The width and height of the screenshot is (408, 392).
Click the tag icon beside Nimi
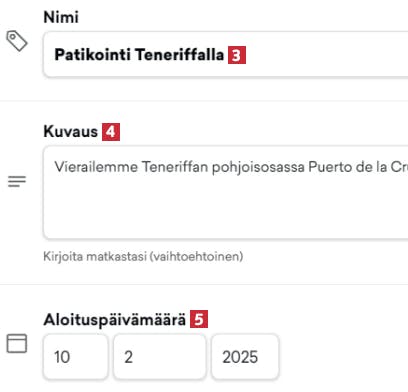click(17, 41)
